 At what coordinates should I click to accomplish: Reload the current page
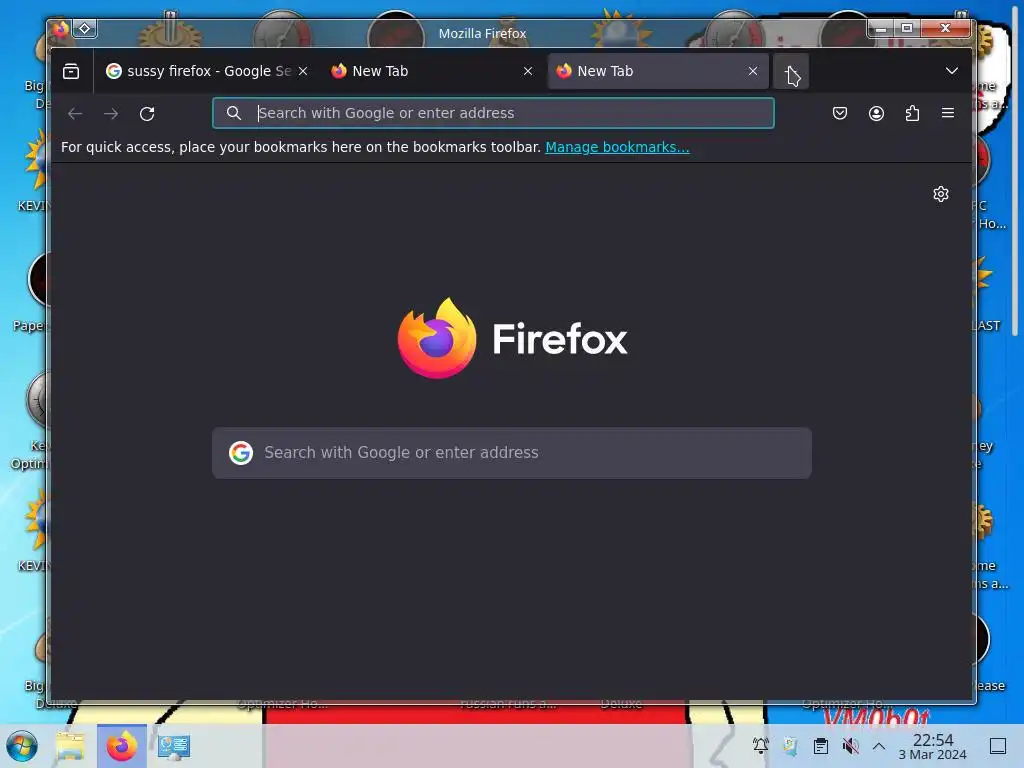click(x=147, y=114)
